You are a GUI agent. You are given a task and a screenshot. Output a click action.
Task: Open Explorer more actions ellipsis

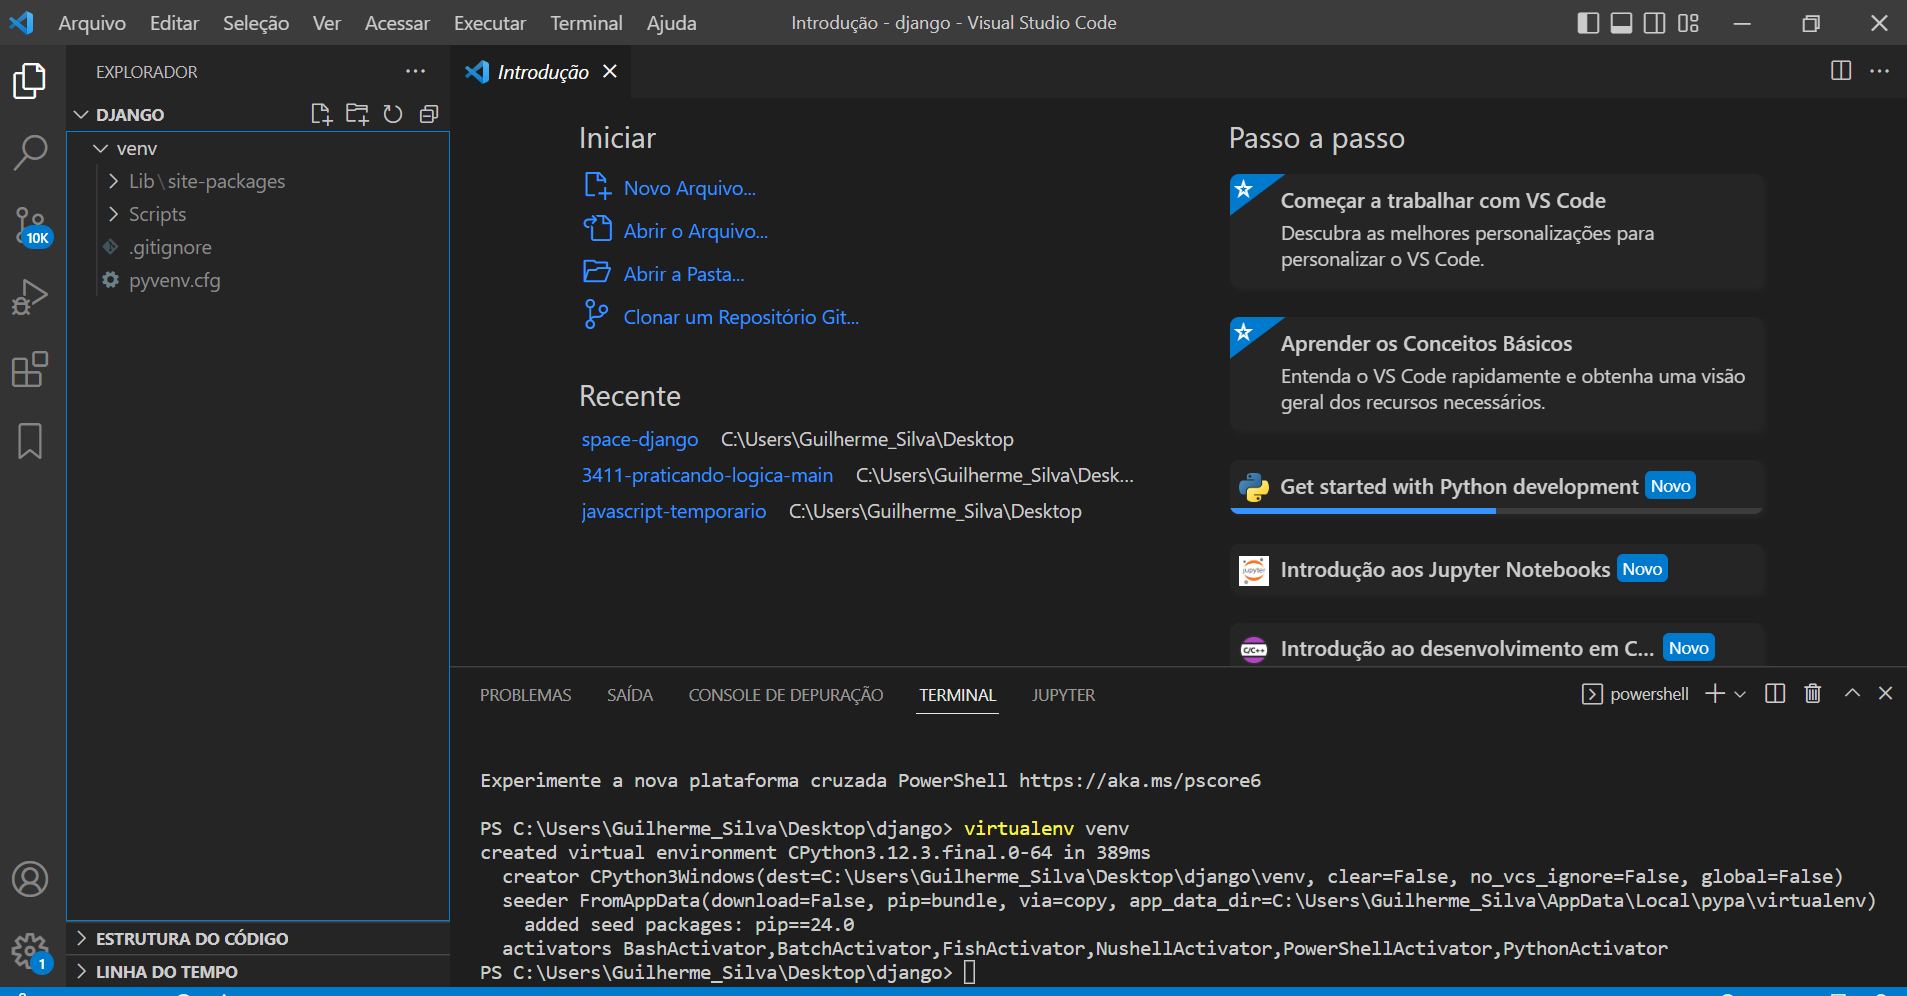tap(416, 71)
